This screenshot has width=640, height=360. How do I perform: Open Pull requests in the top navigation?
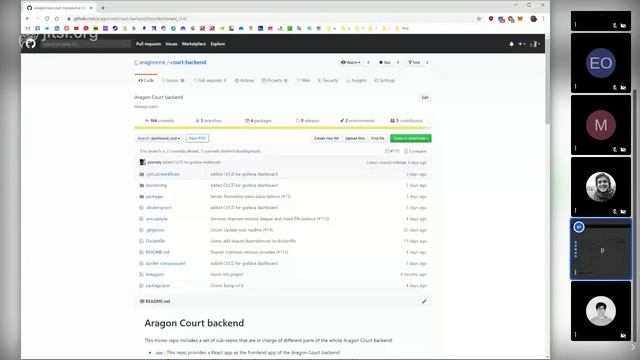point(148,44)
